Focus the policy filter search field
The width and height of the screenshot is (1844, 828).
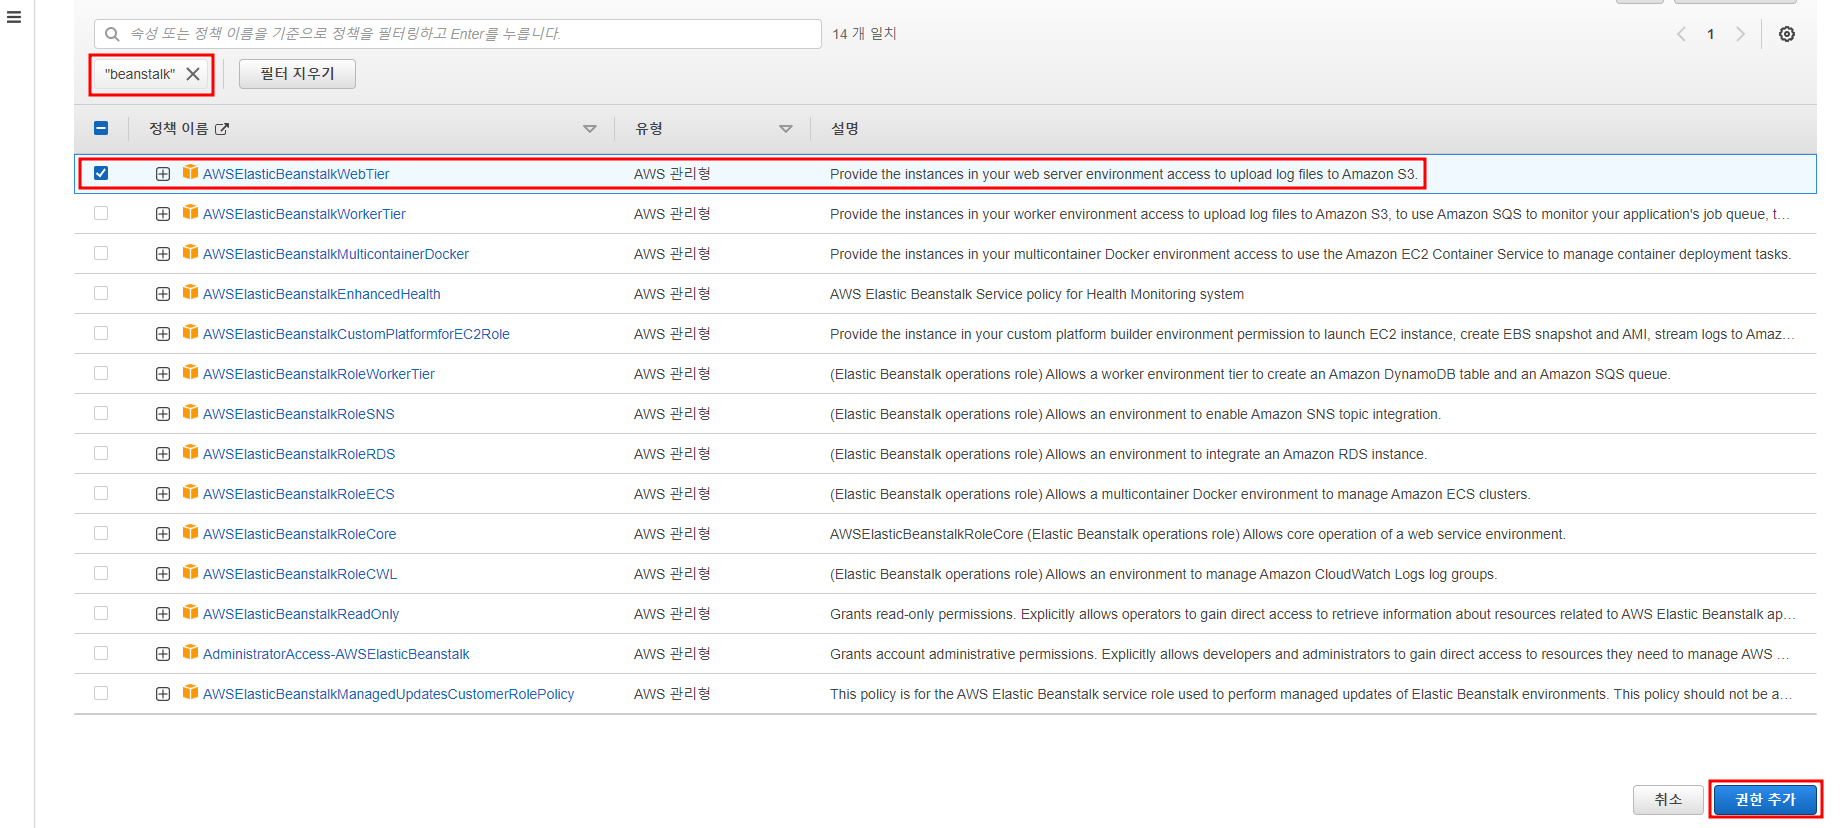458,34
